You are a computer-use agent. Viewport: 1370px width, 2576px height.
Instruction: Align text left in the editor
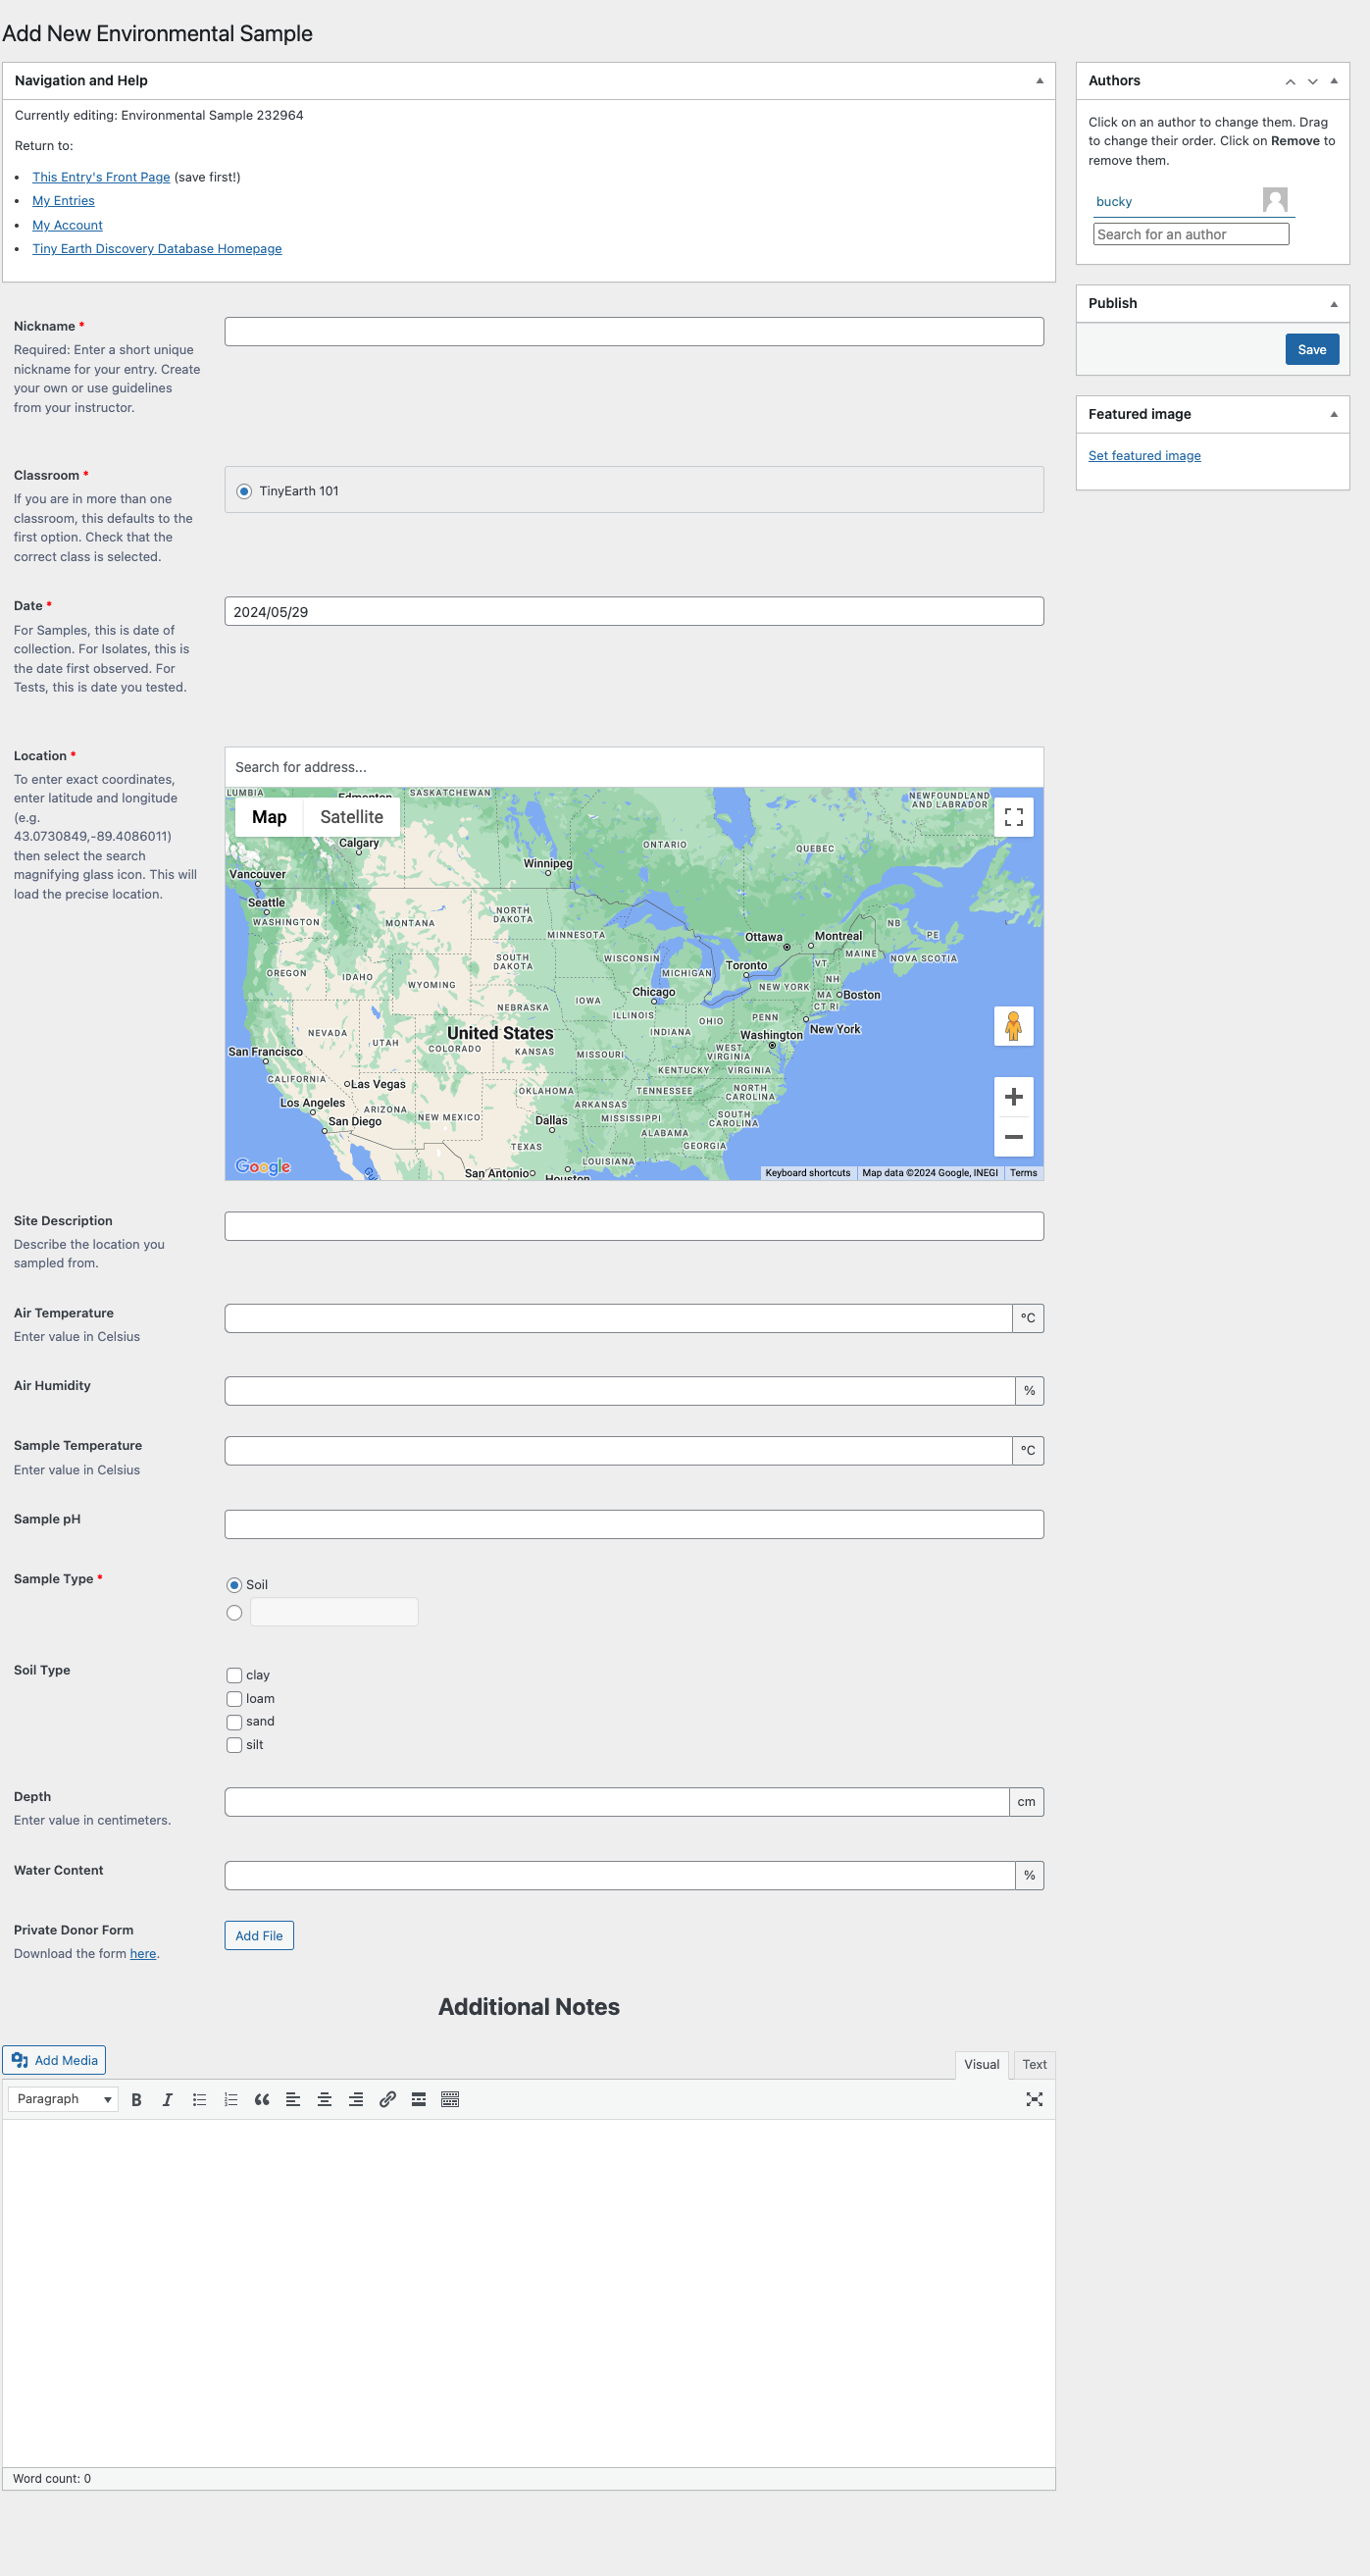pos(293,2099)
